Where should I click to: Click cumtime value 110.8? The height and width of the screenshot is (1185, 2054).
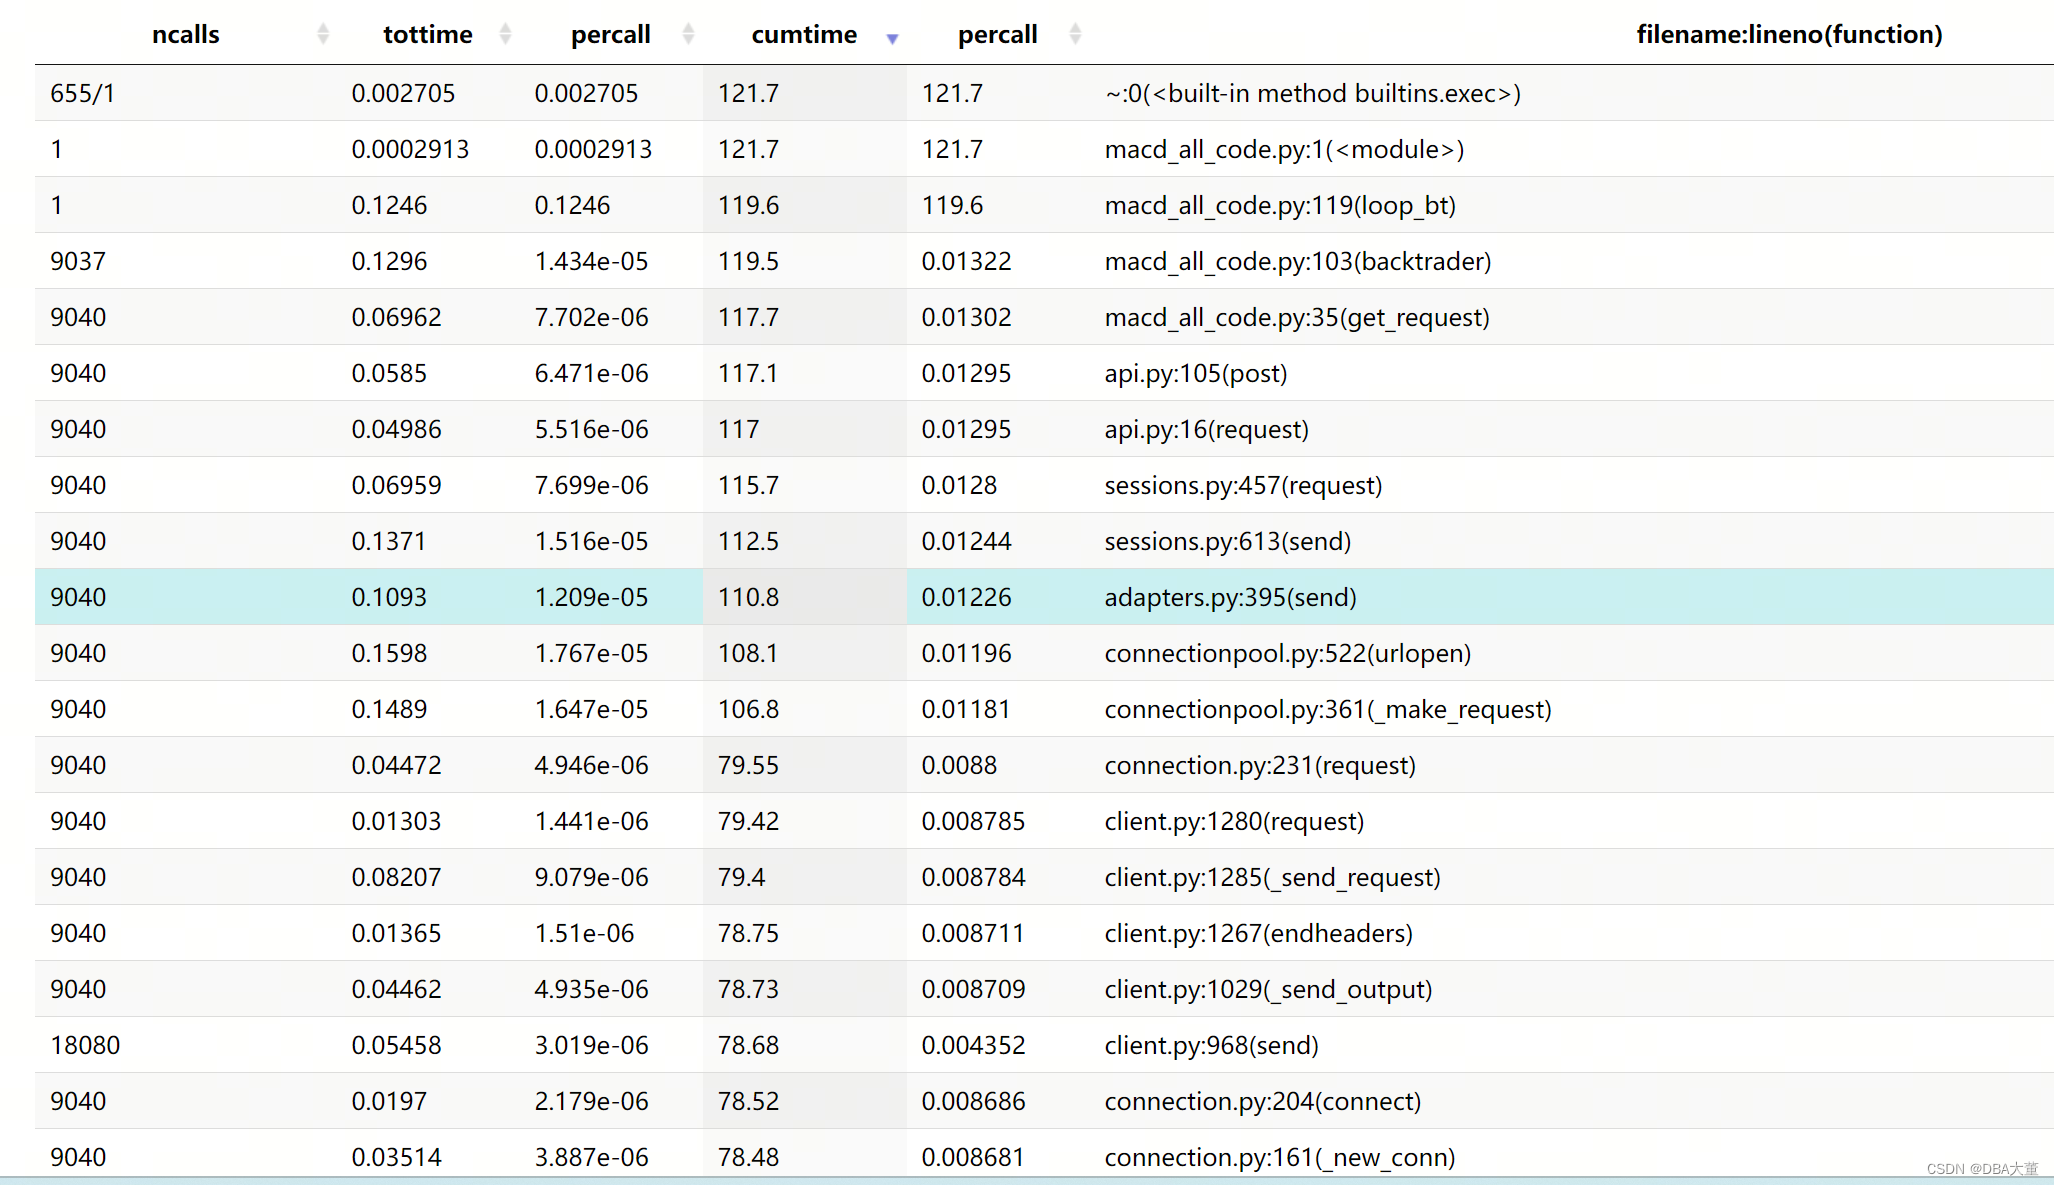748,597
